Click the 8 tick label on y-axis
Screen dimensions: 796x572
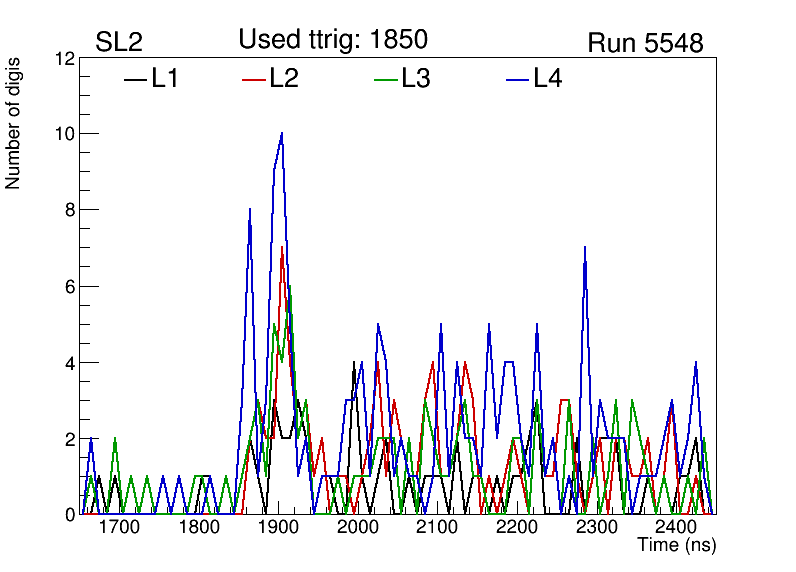tap(68, 210)
